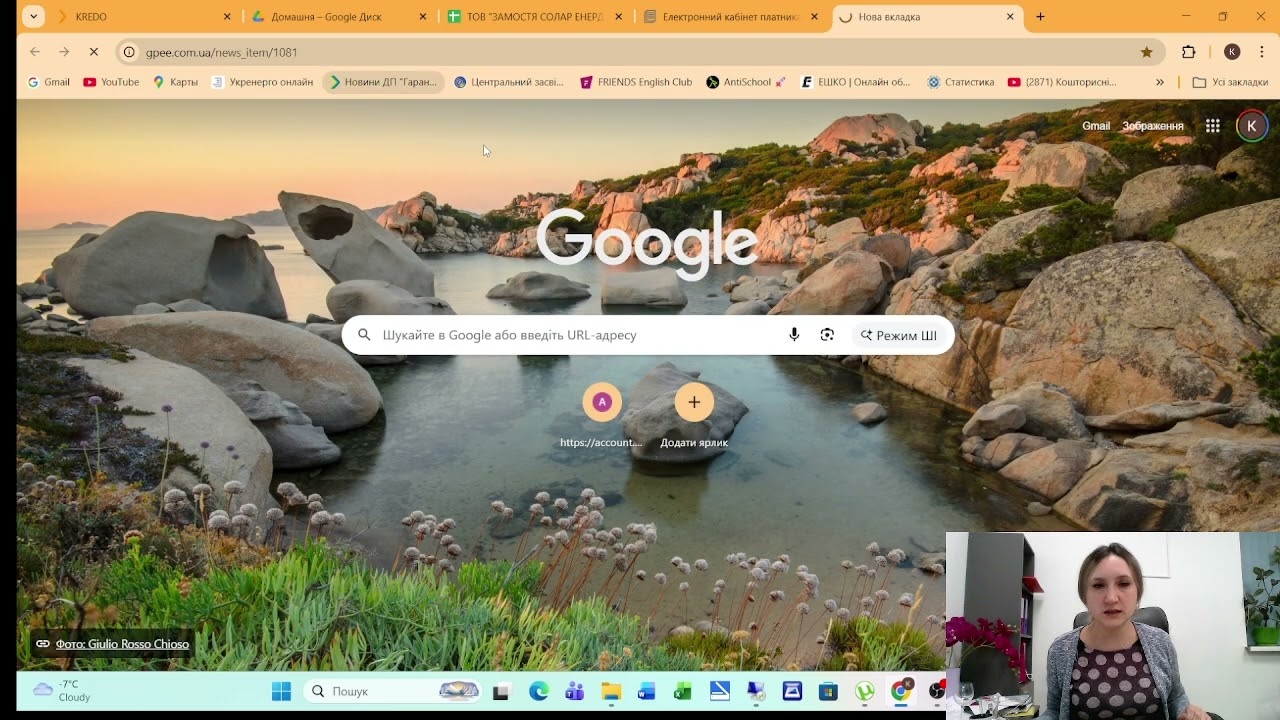View site information icon in address bar
Screen dimensions: 1280x720
point(129,52)
